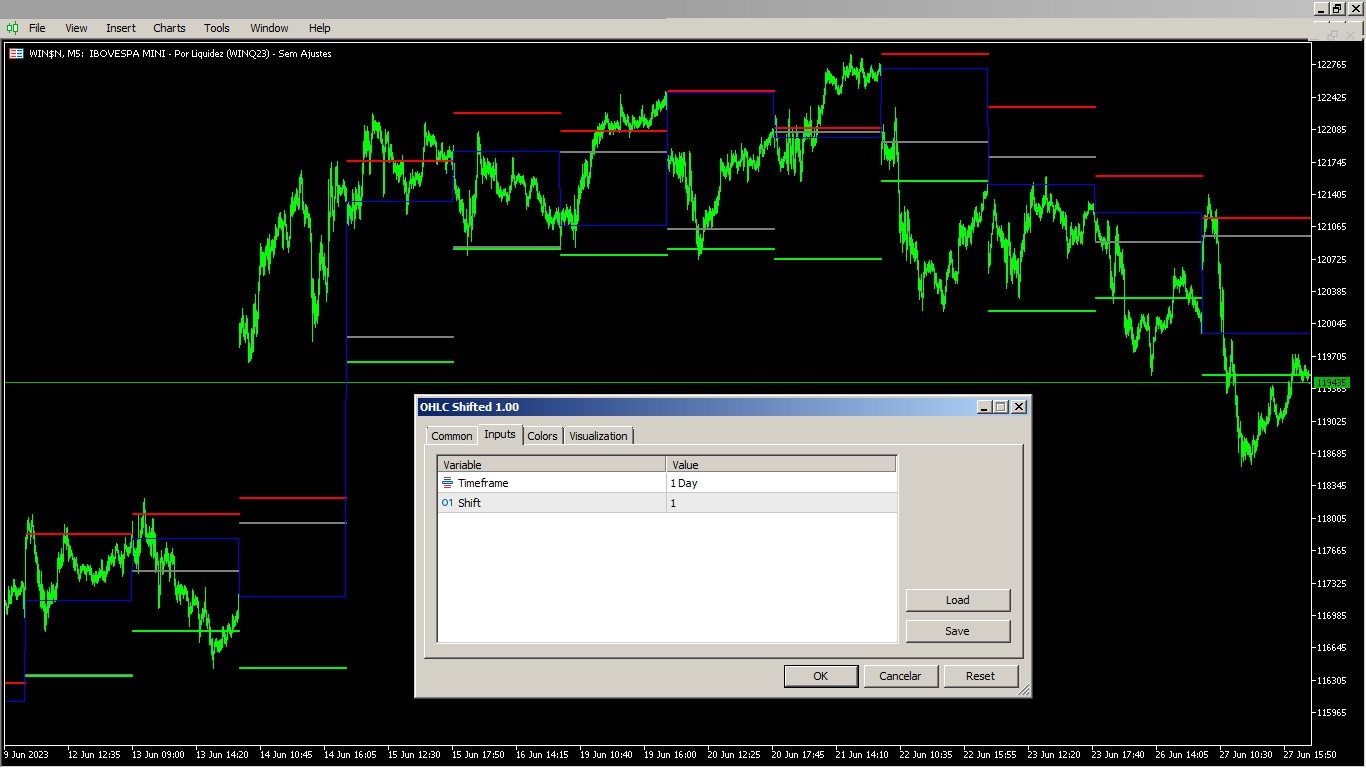Switch to the Visualization tab
This screenshot has width=1366, height=768.
[x=598, y=435]
